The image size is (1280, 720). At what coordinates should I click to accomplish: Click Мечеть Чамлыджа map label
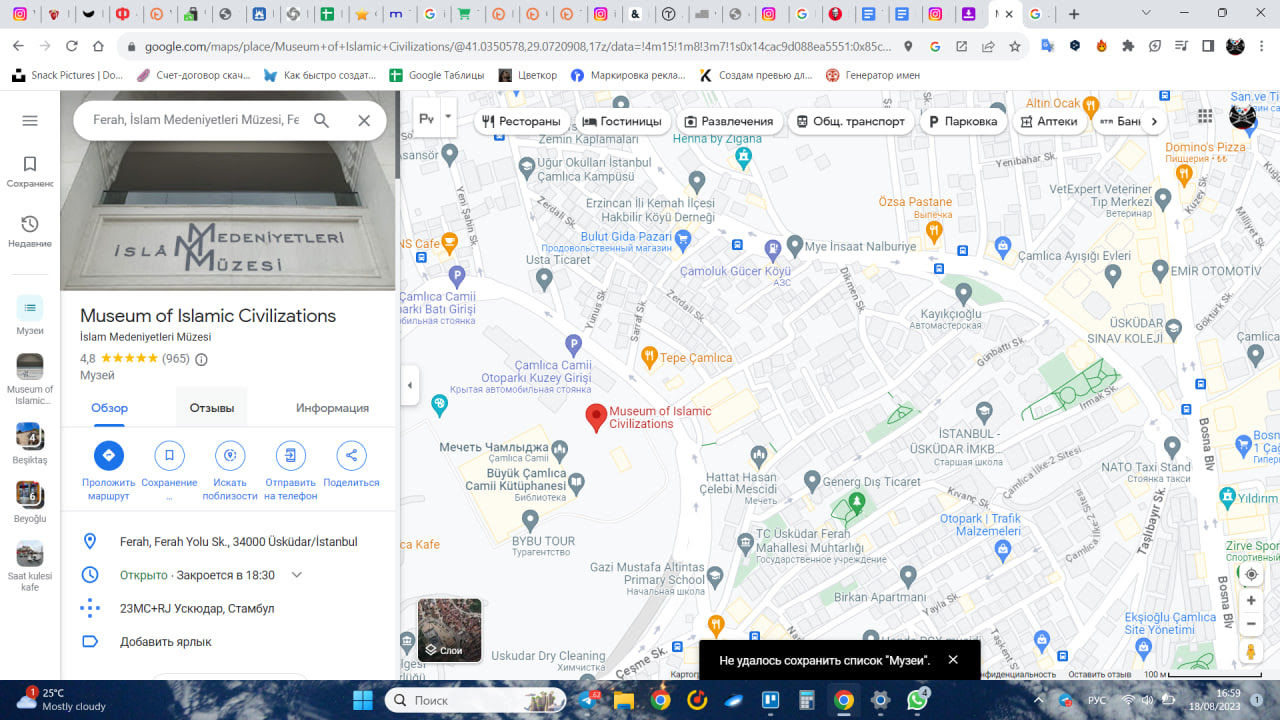coord(494,447)
